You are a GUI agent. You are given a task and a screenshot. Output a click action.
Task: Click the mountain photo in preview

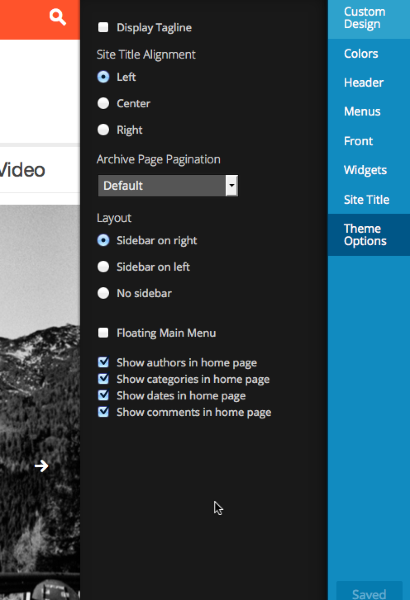pos(40,402)
